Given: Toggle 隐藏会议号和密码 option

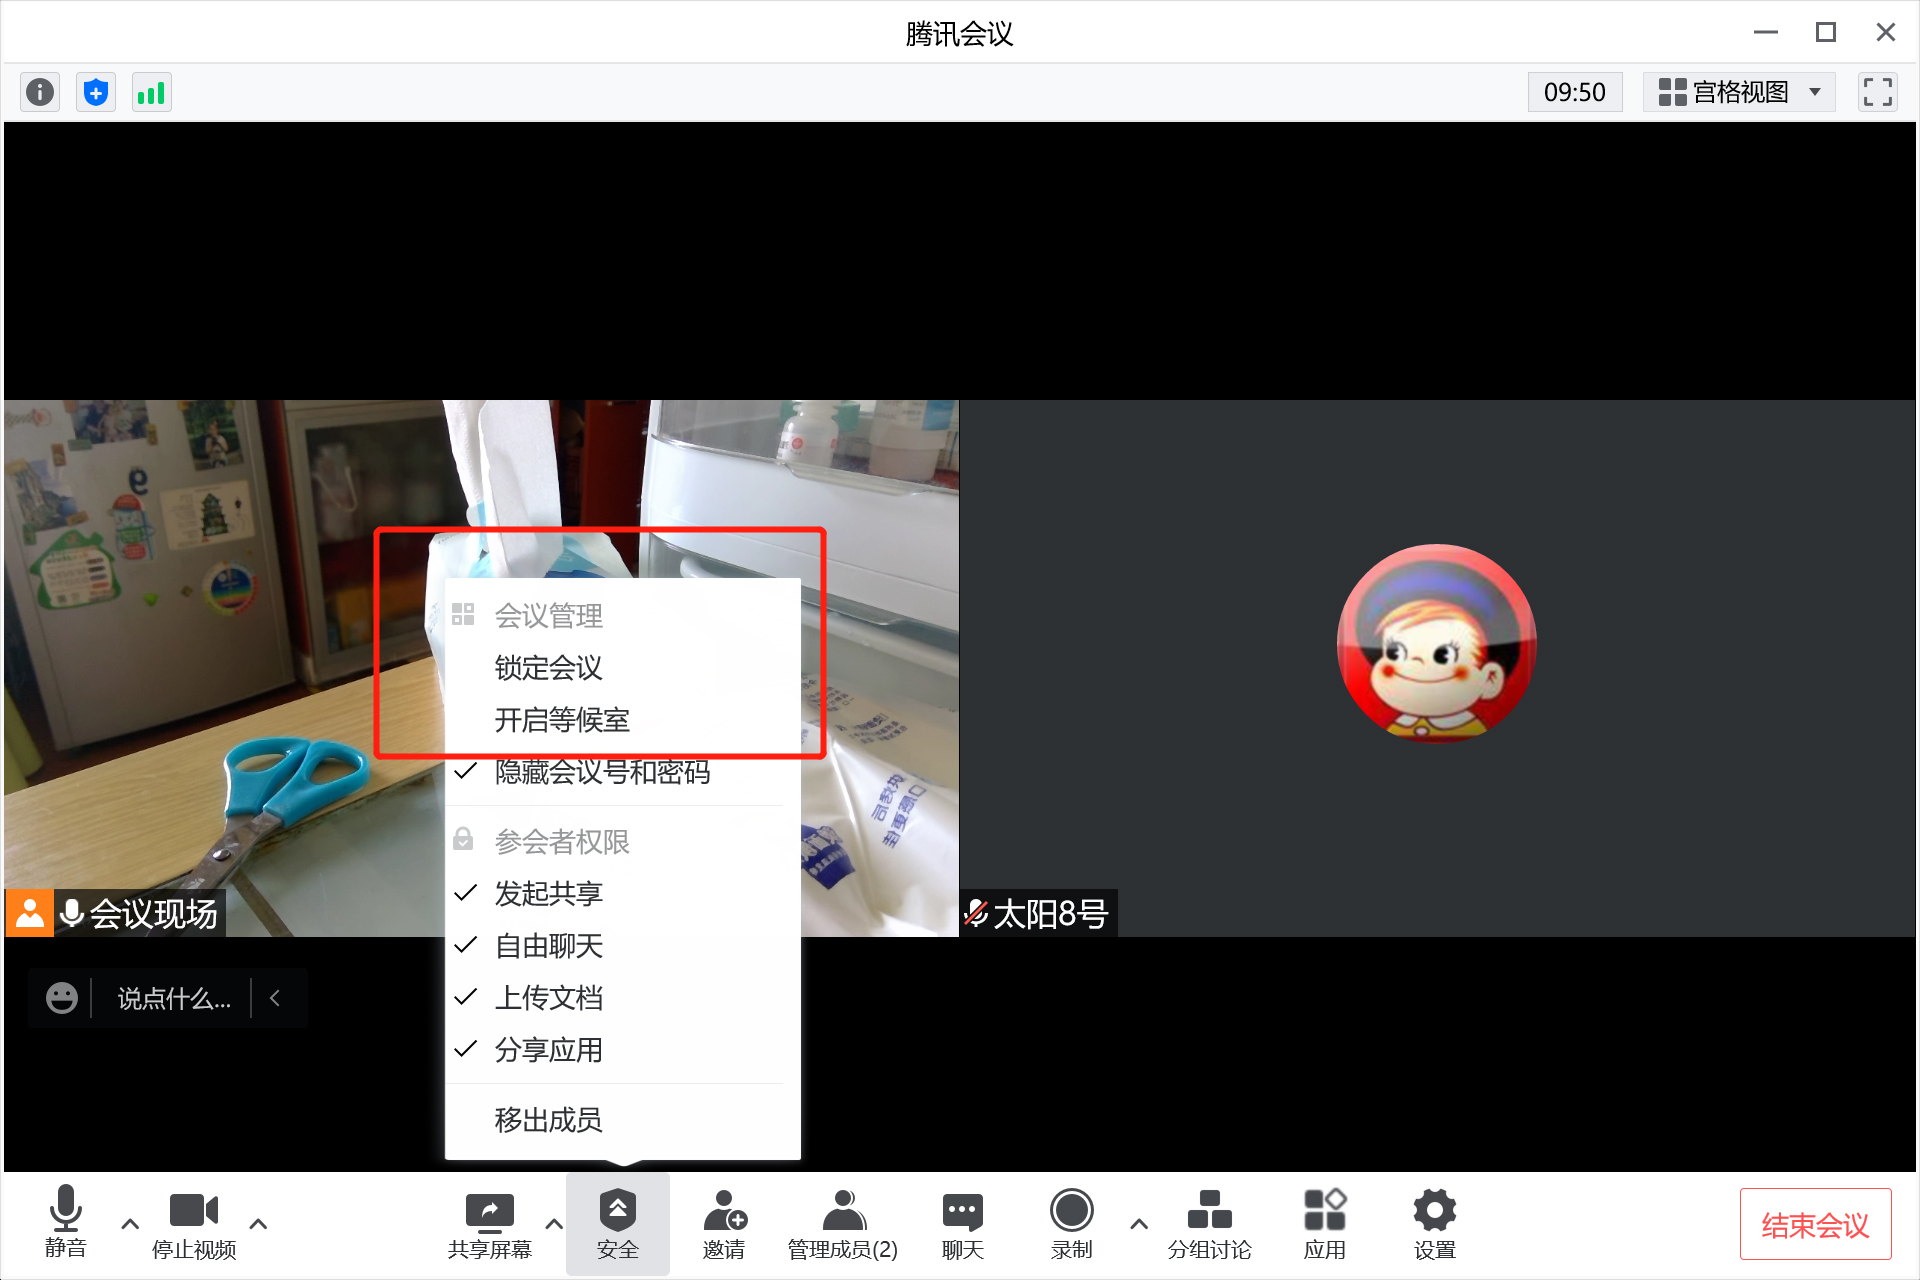Looking at the screenshot, I should point(602,772).
